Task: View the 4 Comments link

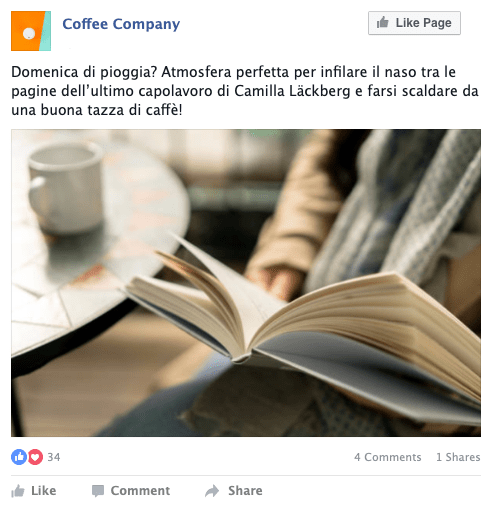Action: [x=388, y=457]
